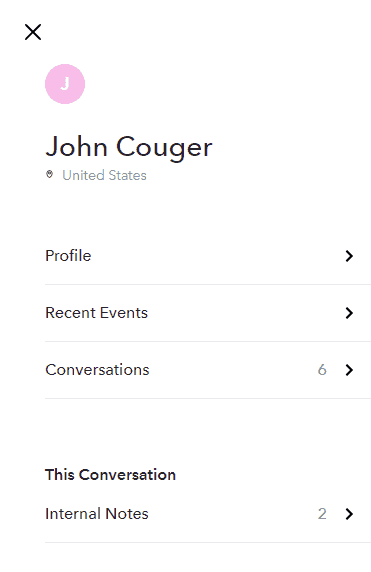Click the Conversations count badge 6
Image resolution: width=371 pixels, height=572 pixels.
[x=322, y=370]
